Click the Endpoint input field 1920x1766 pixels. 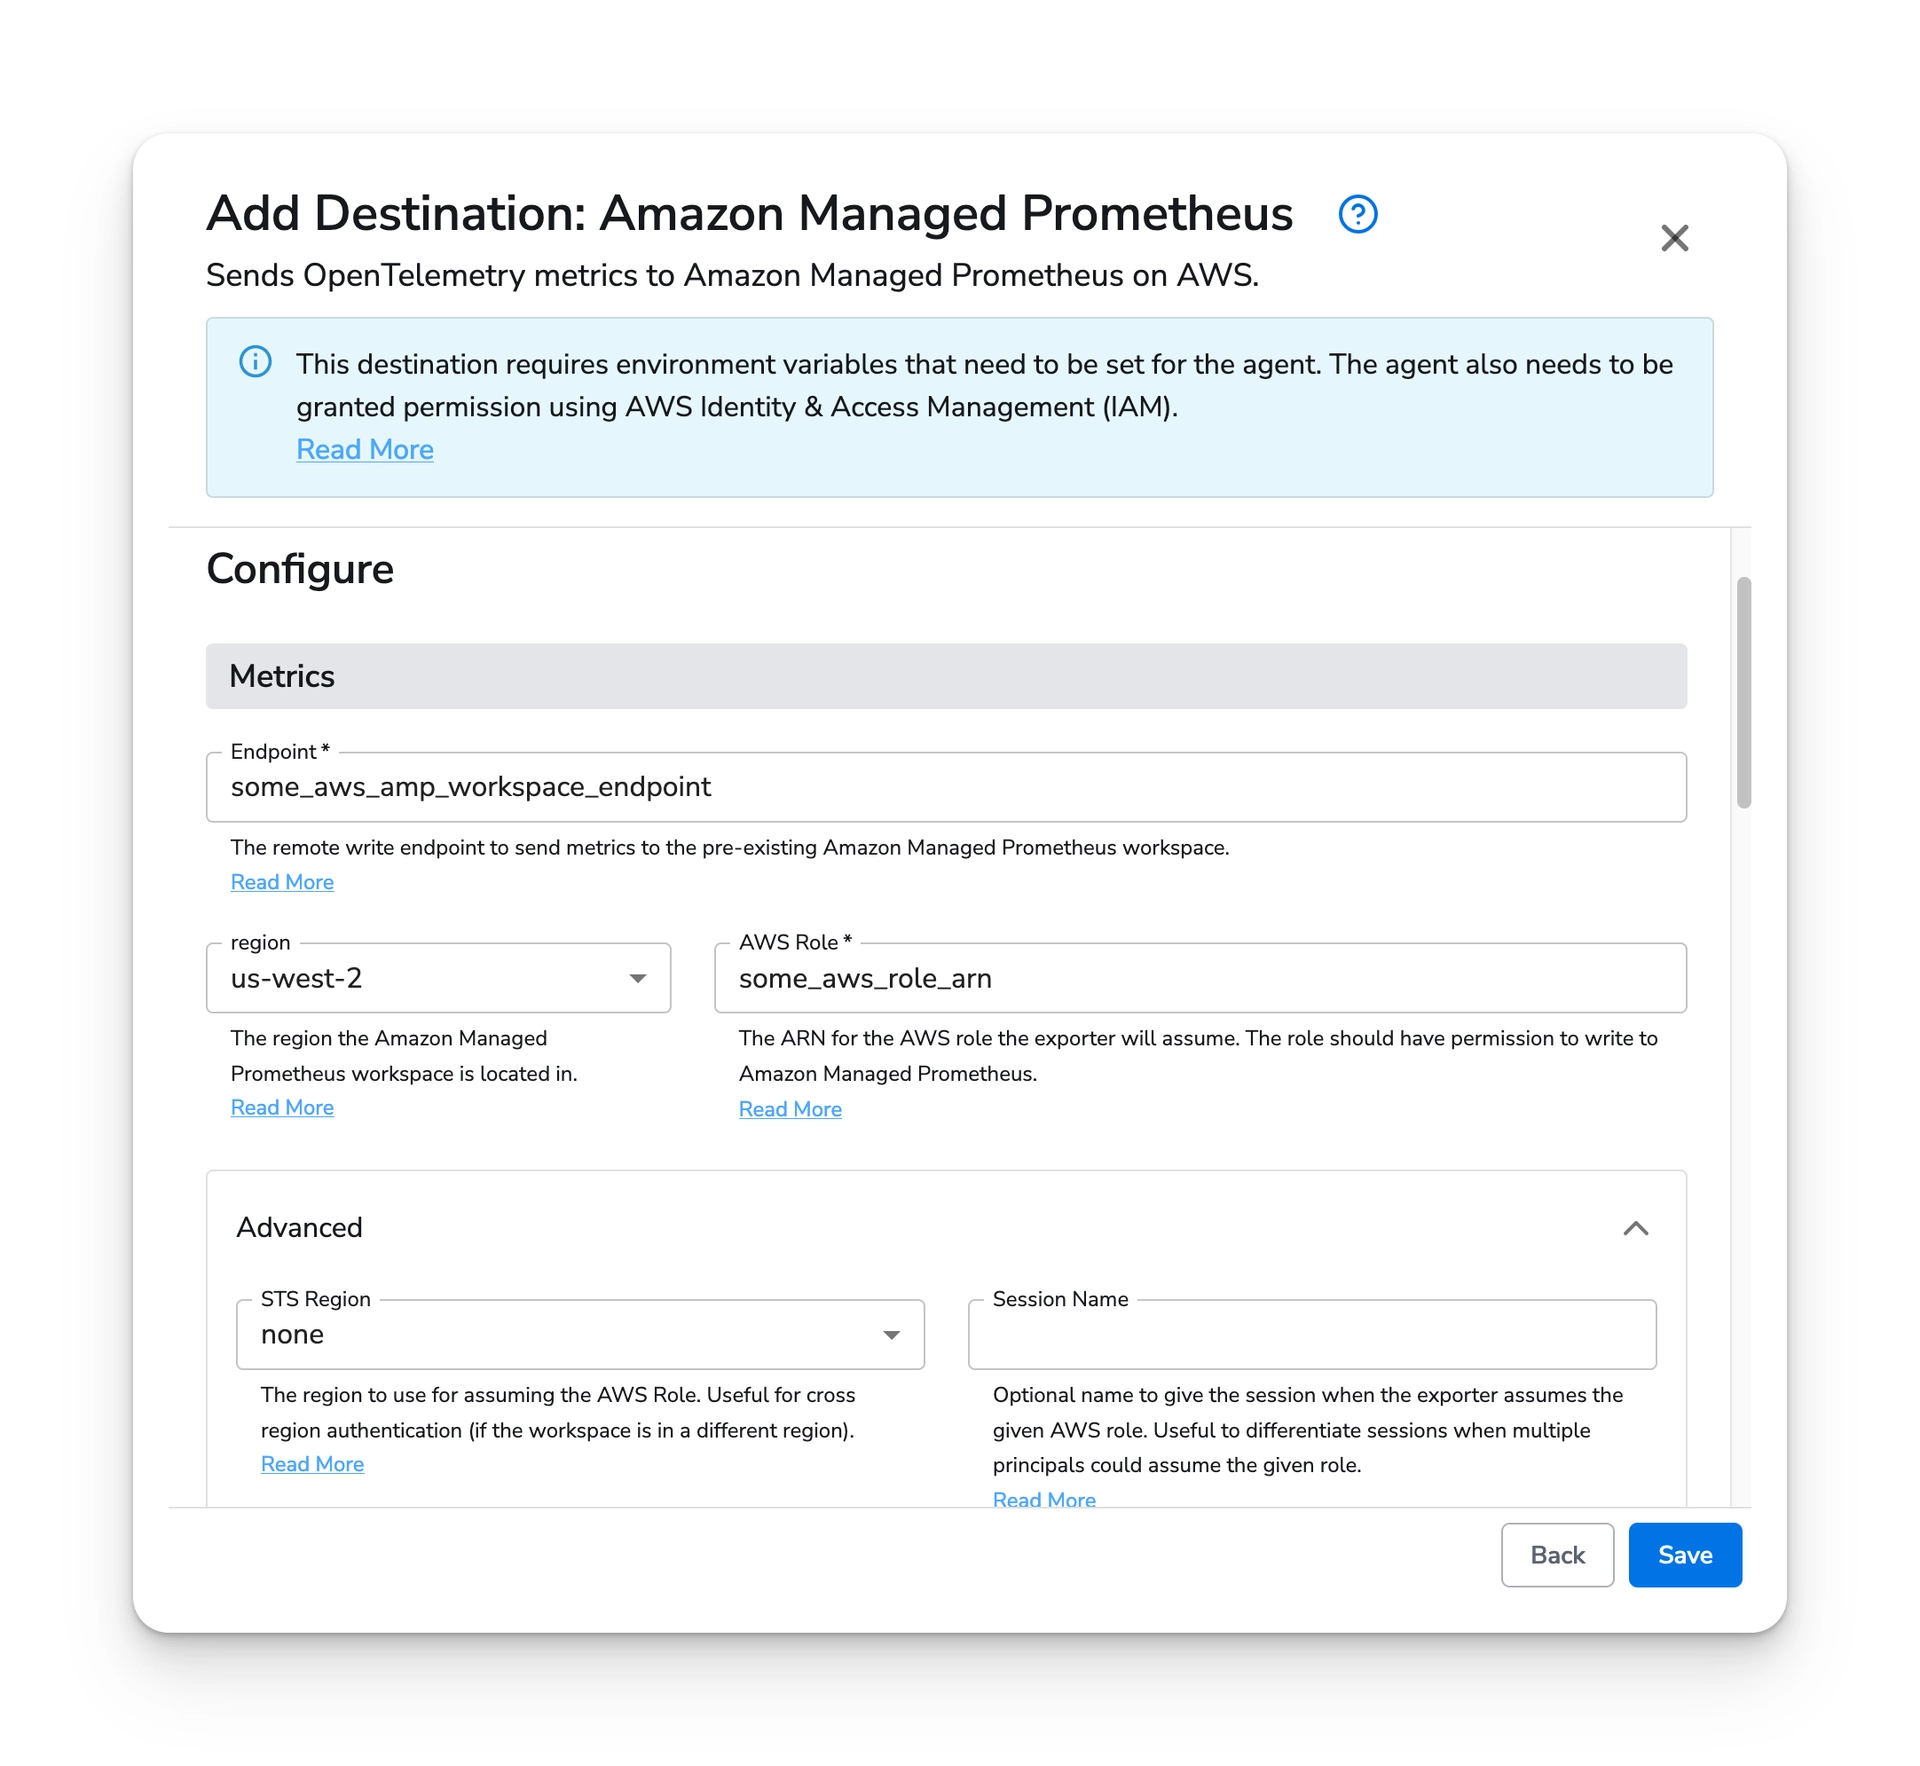click(x=946, y=787)
